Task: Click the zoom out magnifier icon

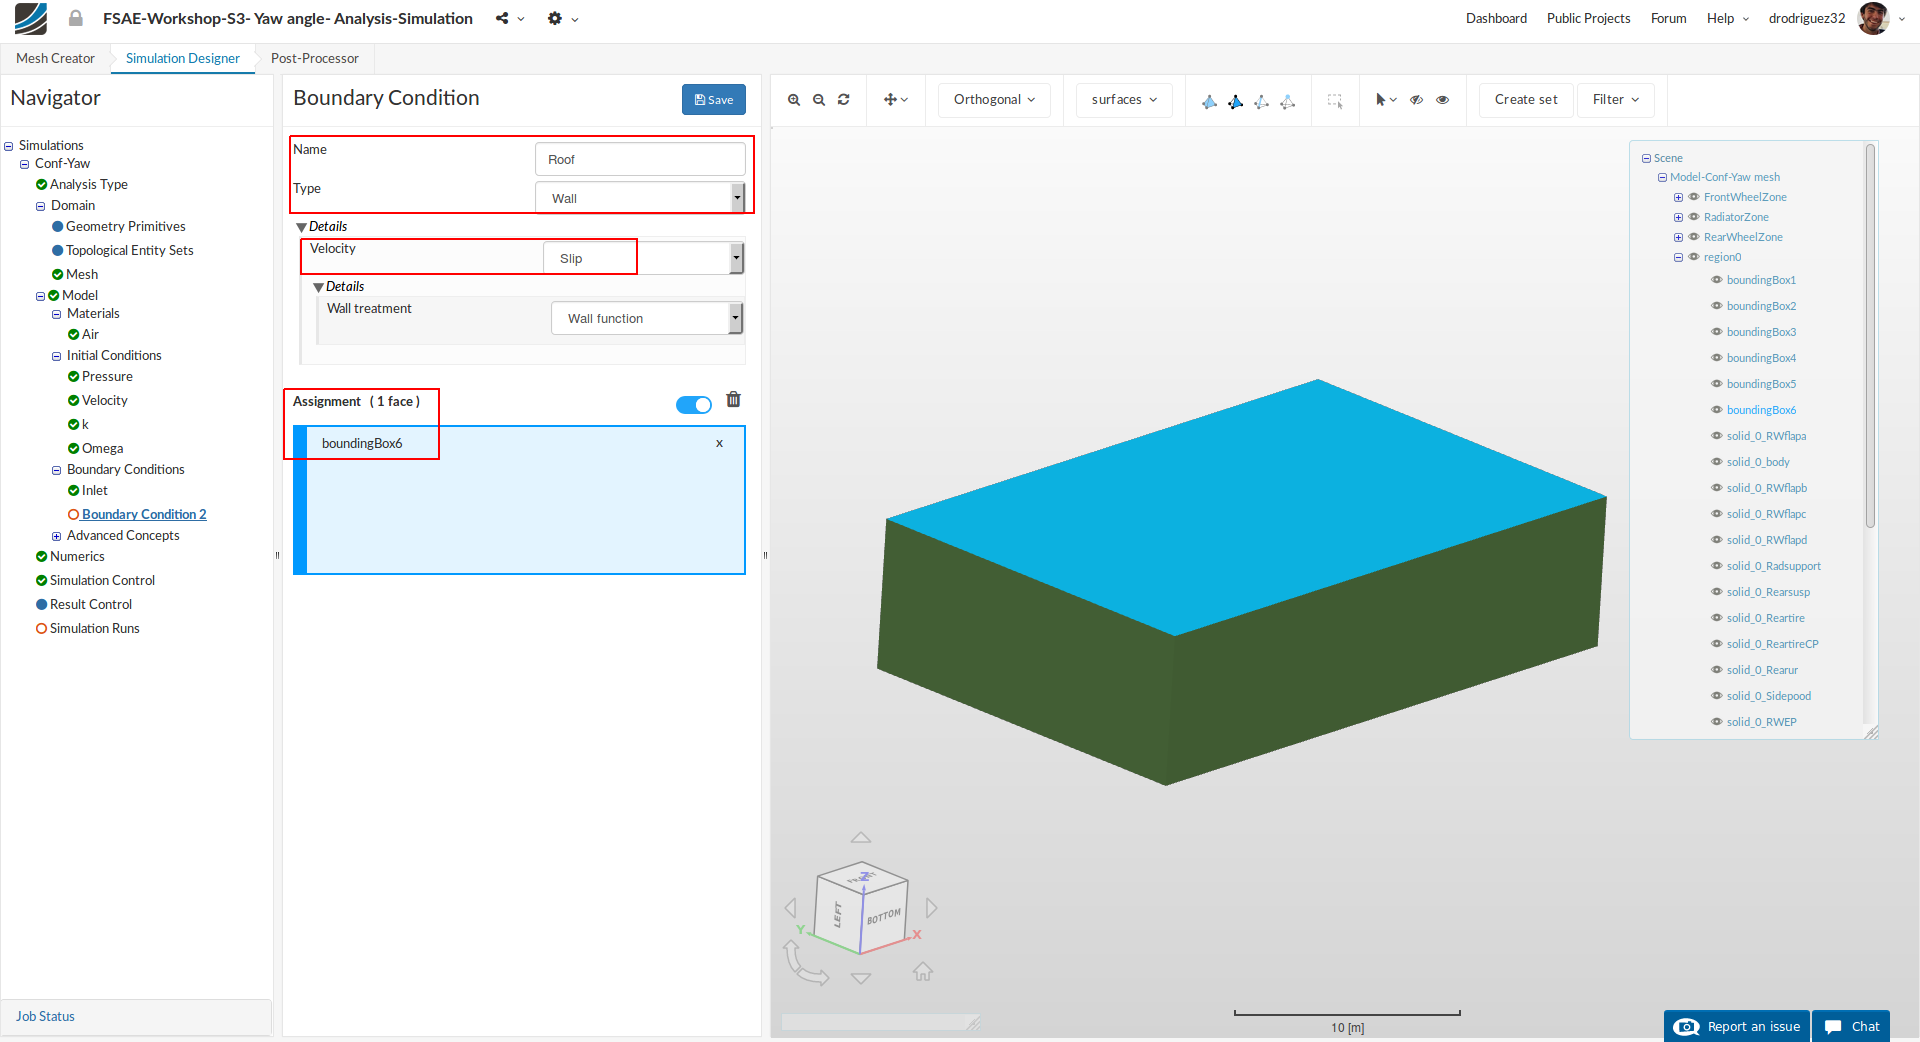Action: coord(819,100)
